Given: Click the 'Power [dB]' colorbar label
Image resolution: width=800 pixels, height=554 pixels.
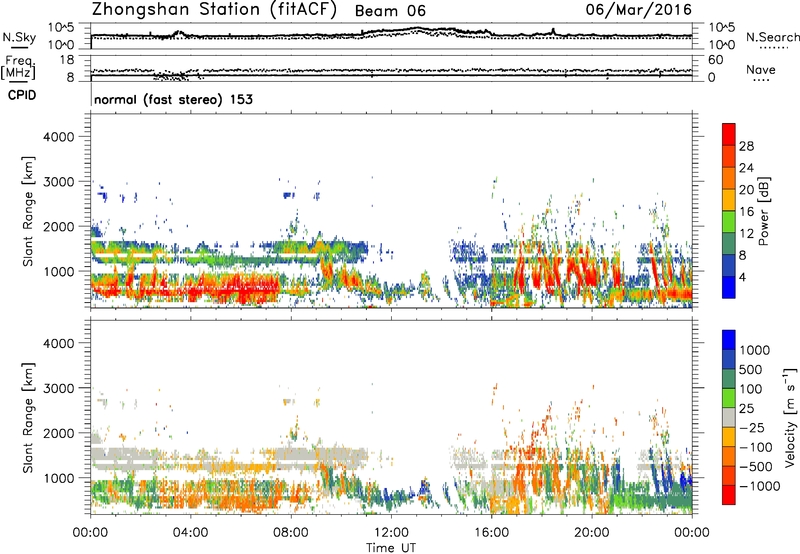Looking at the screenshot, I should [x=763, y=211].
